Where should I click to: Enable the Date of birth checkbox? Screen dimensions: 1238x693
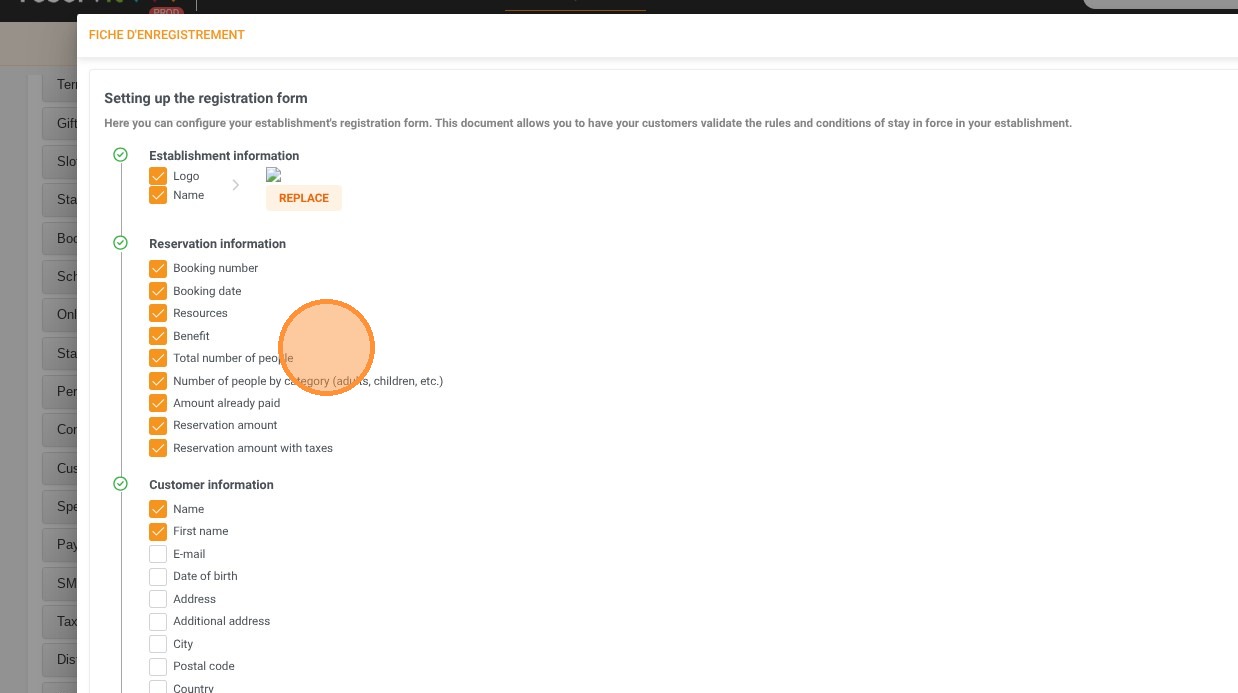pos(158,576)
